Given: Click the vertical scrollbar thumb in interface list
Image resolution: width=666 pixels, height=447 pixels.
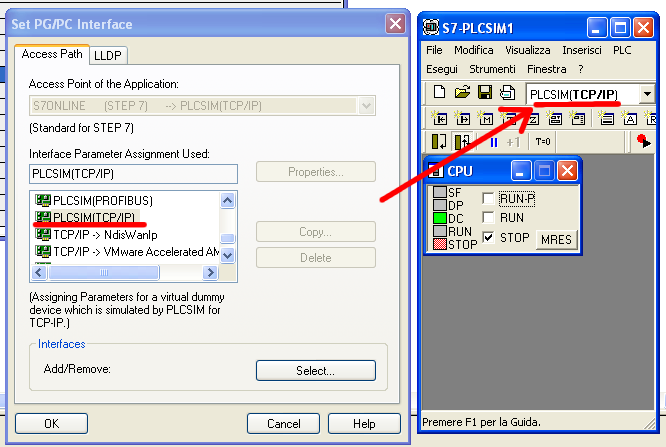Looking at the screenshot, I should click(228, 238).
